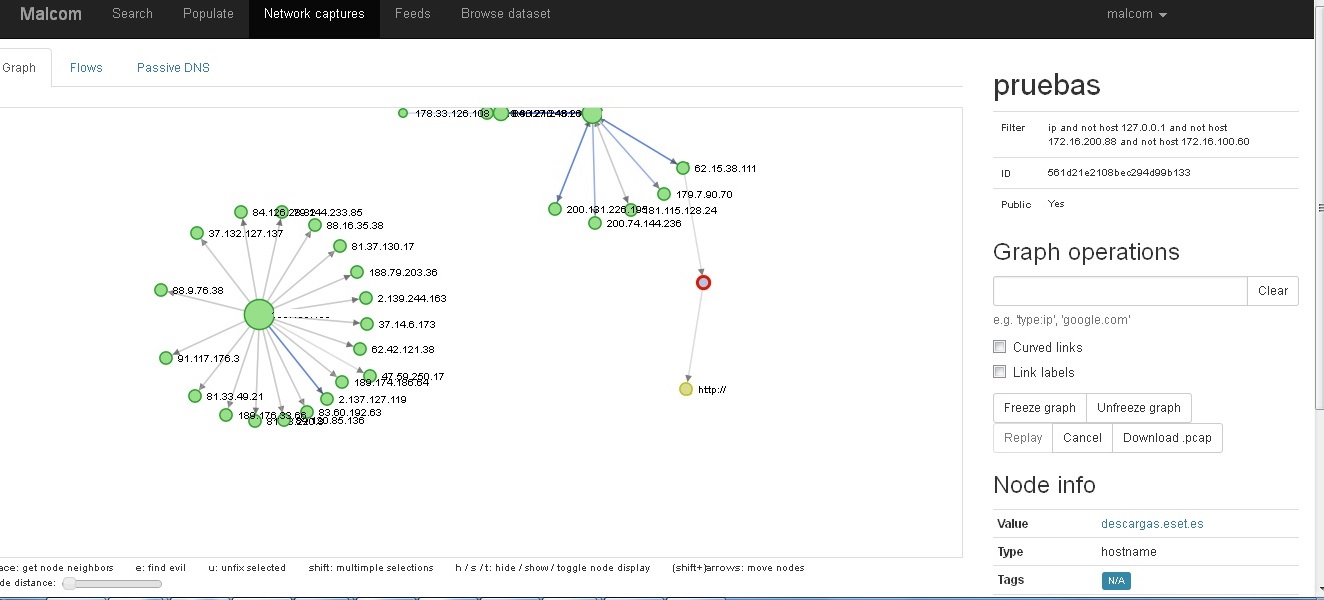Screen dimensions: 1324x600
Task: Switch to the Flows tab
Action: point(86,67)
